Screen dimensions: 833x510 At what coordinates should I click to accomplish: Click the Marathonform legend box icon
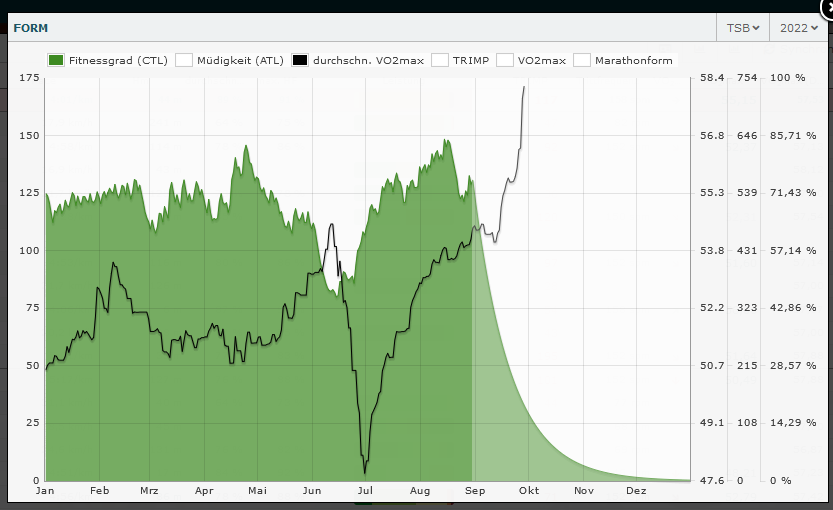coord(582,60)
